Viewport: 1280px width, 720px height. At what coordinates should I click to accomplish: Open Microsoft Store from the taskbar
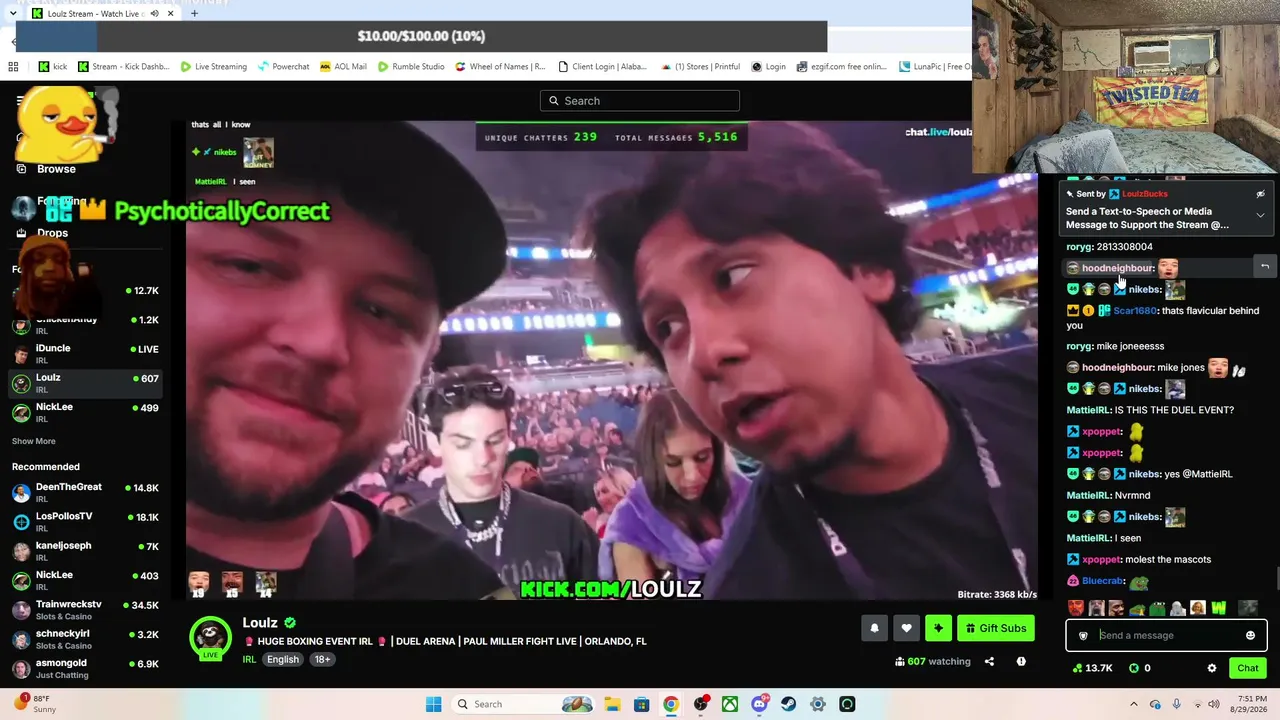(641, 704)
